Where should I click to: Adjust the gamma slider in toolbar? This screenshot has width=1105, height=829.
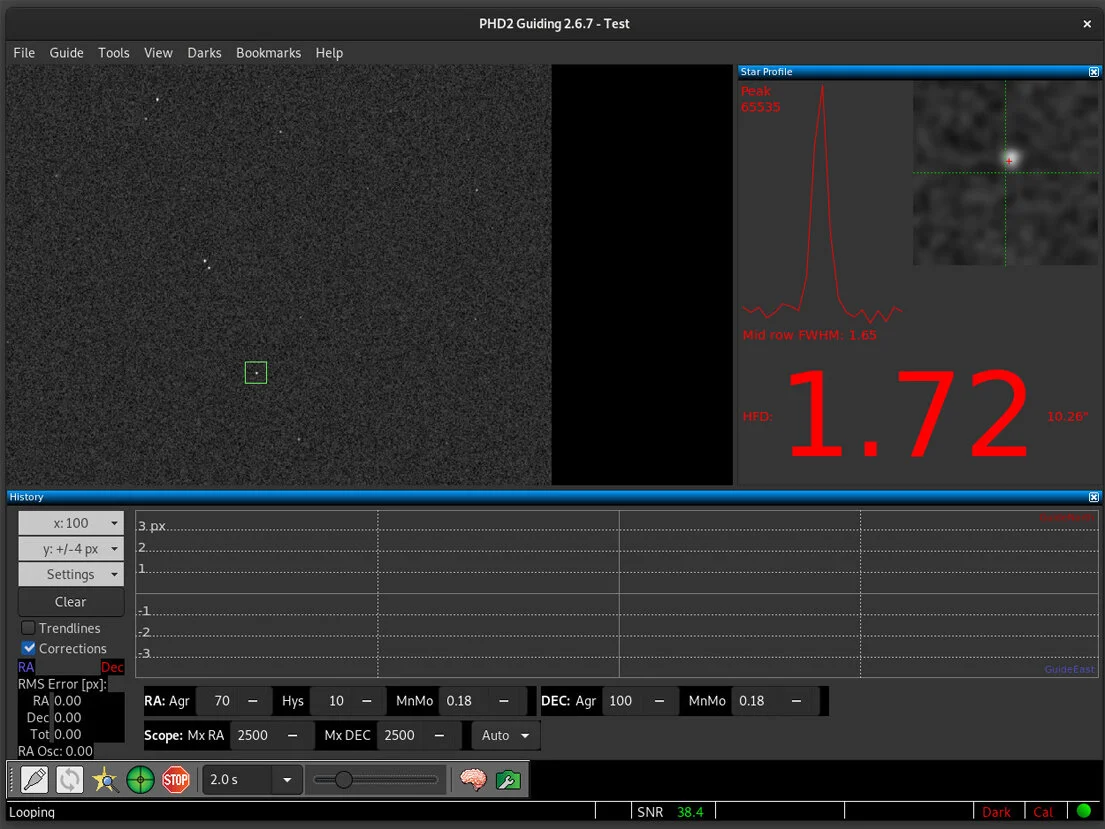[x=376, y=780]
